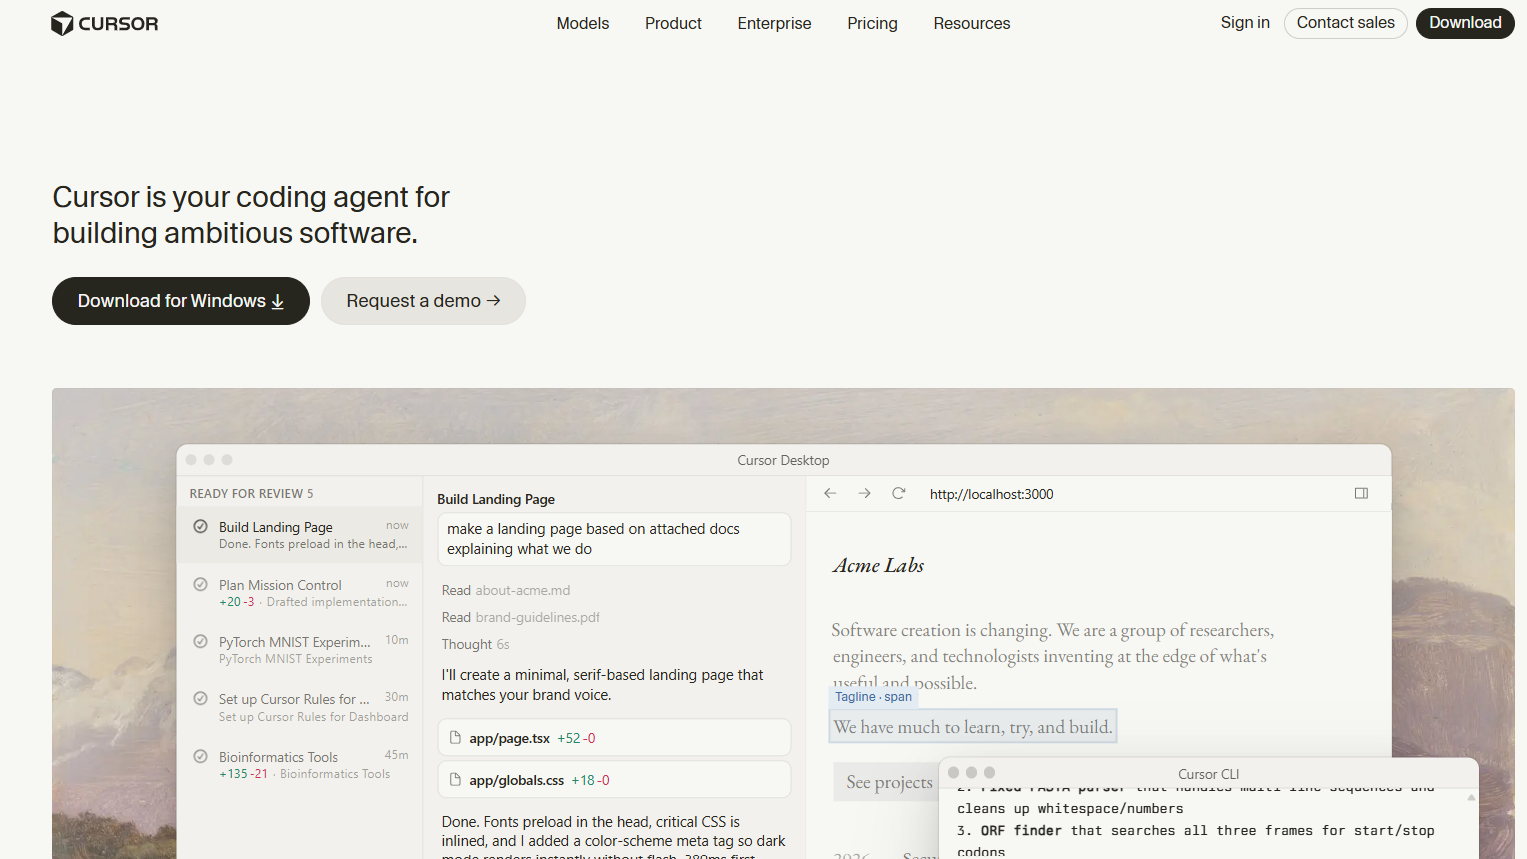Viewport: 1527px width, 859px height.
Task: Open the app/page.tsx file change card
Action: click(614, 738)
